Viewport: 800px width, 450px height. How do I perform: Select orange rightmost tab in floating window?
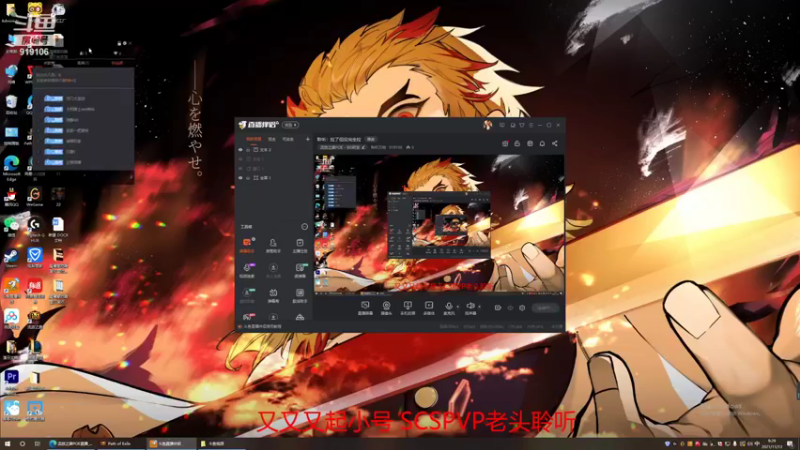117,63
